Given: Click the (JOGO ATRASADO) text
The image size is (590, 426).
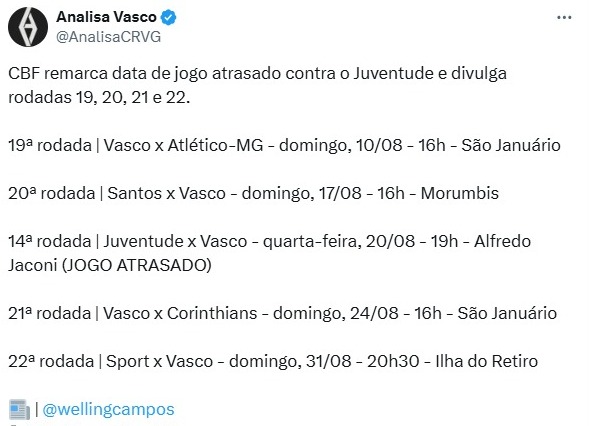Looking at the screenshot, I should coord(137,265).
